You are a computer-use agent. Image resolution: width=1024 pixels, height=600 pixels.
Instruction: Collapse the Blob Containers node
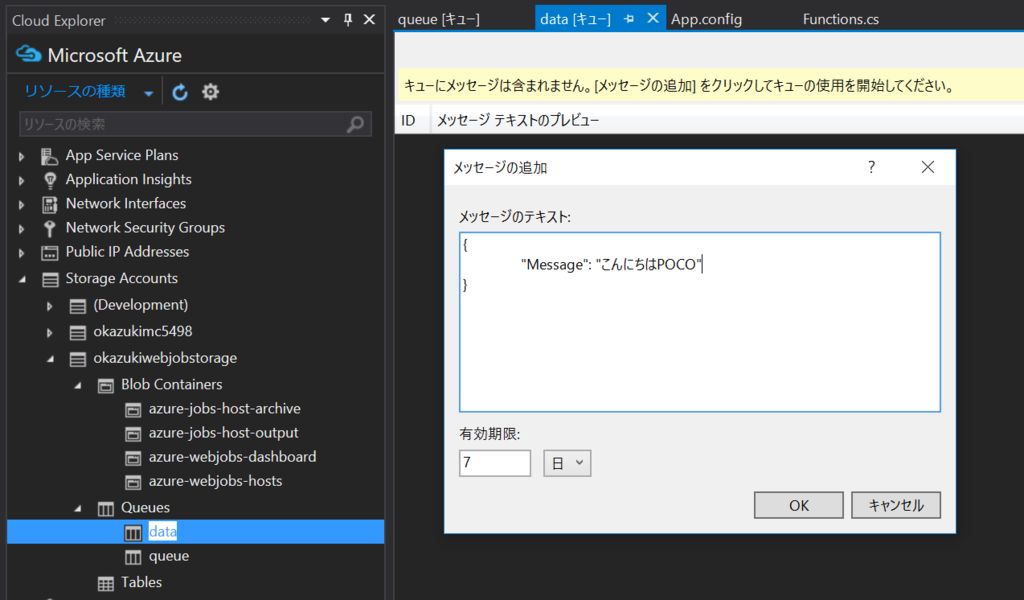(x=78, y=385)
